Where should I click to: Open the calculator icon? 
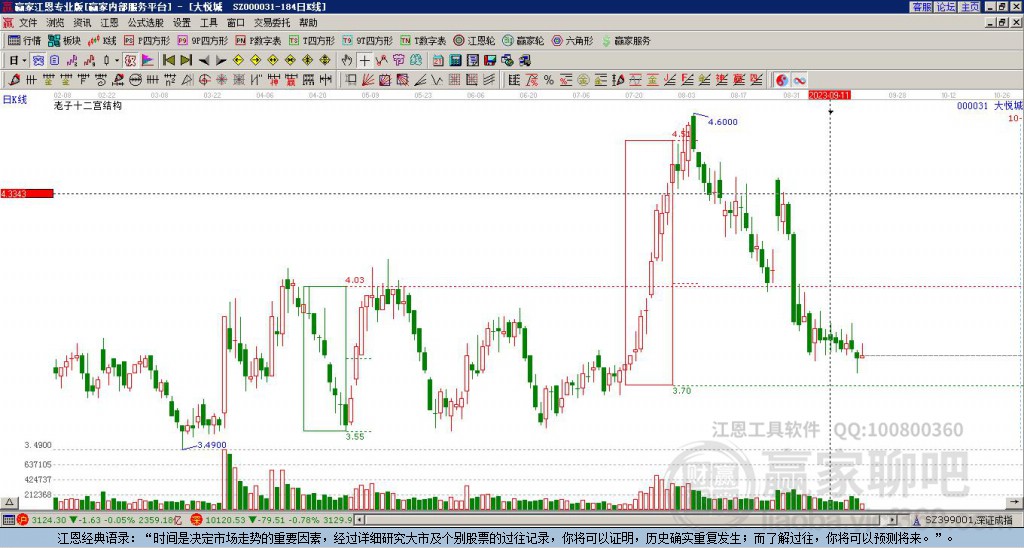point(455,61)
